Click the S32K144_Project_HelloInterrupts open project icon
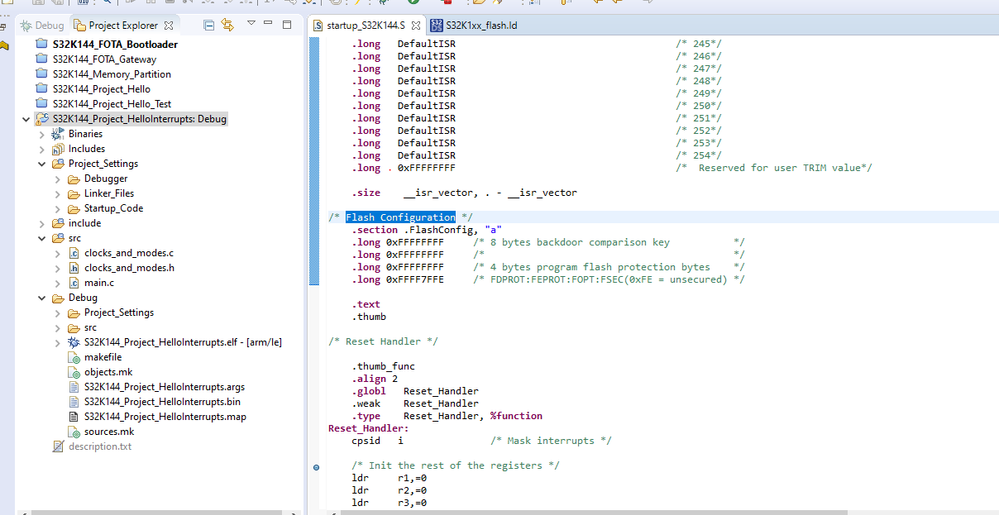Viewport: 999px width, 515px height. tap(41, 119)
